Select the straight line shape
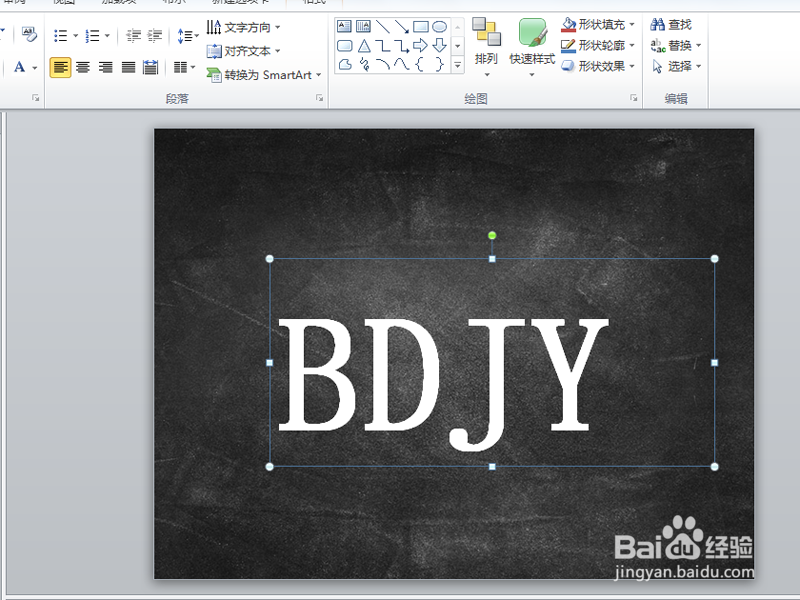This screenshot has width=800, height=600. click(382, 26)
